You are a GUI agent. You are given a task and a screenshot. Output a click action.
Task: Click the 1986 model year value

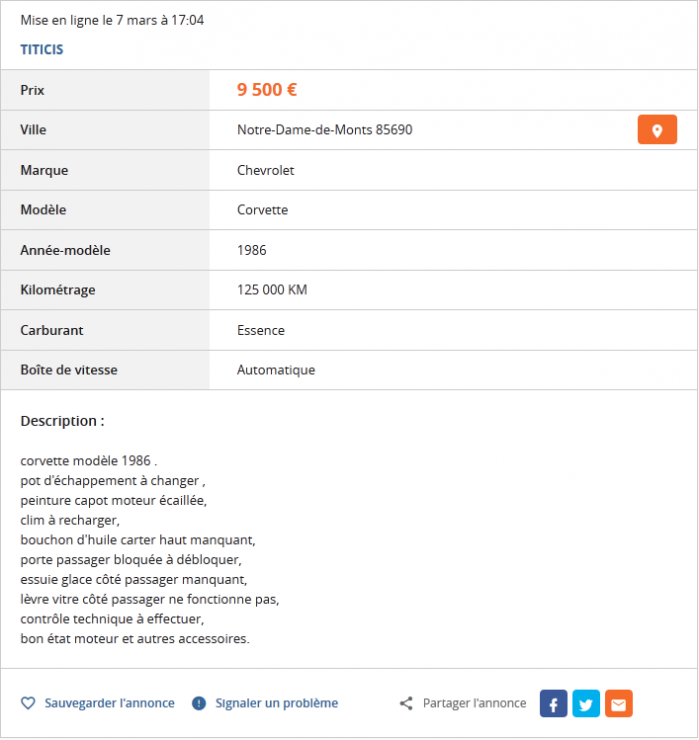click(252, 250)
